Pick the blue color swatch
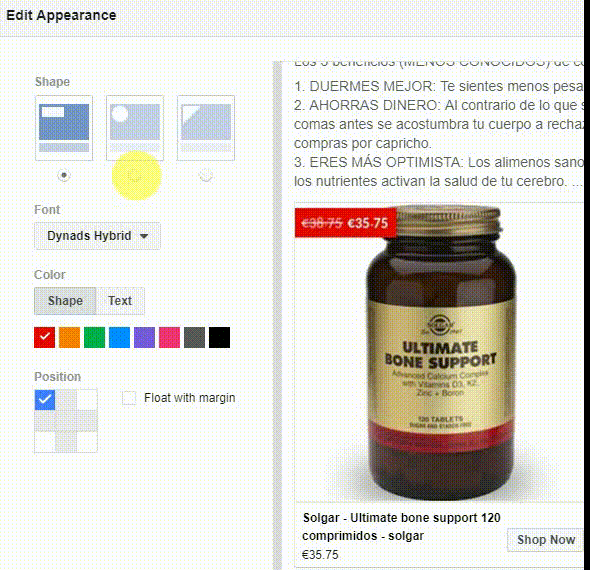This screenshot has height=570, width=590. [x=119, y=337]
